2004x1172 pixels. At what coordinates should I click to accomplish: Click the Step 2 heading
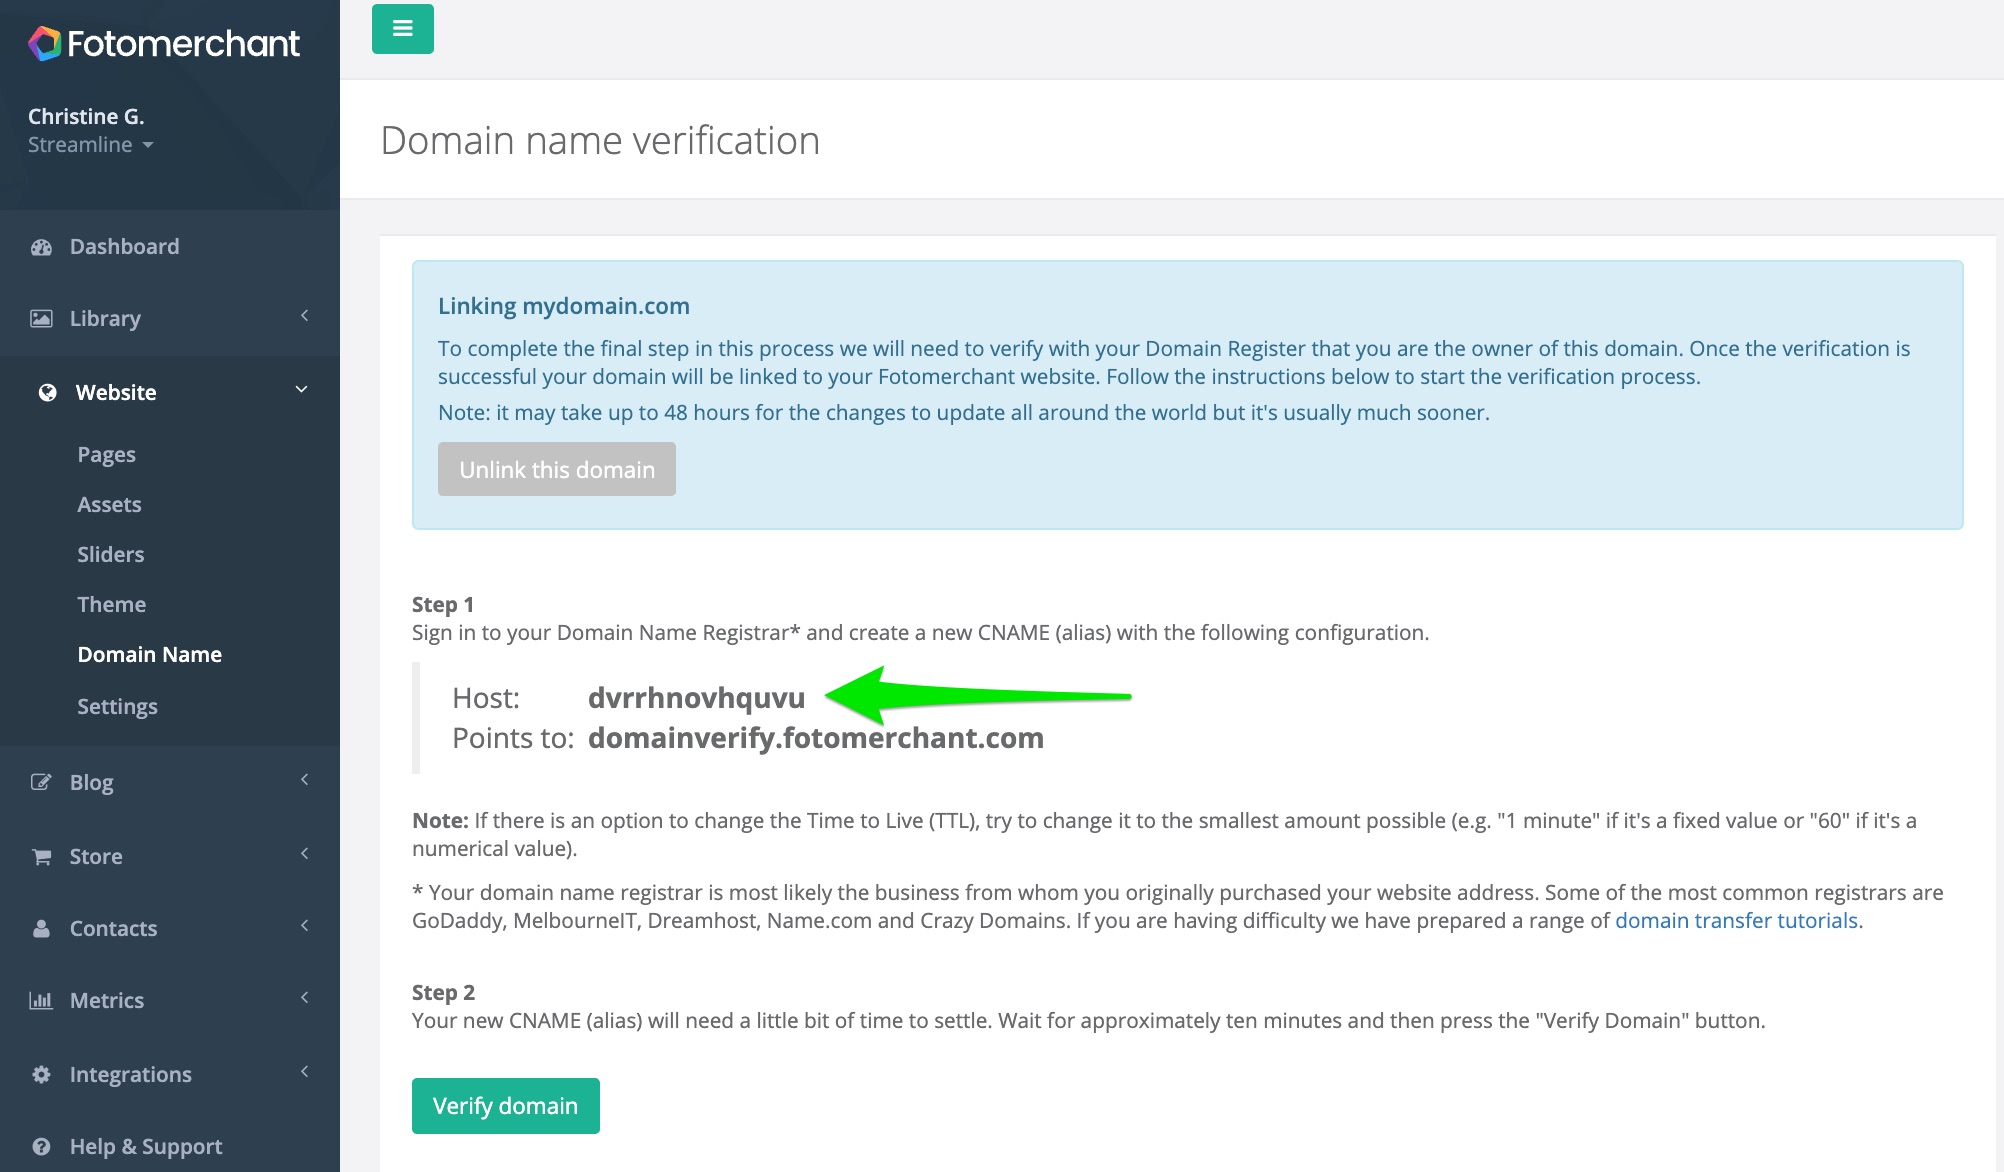[444, 993]
